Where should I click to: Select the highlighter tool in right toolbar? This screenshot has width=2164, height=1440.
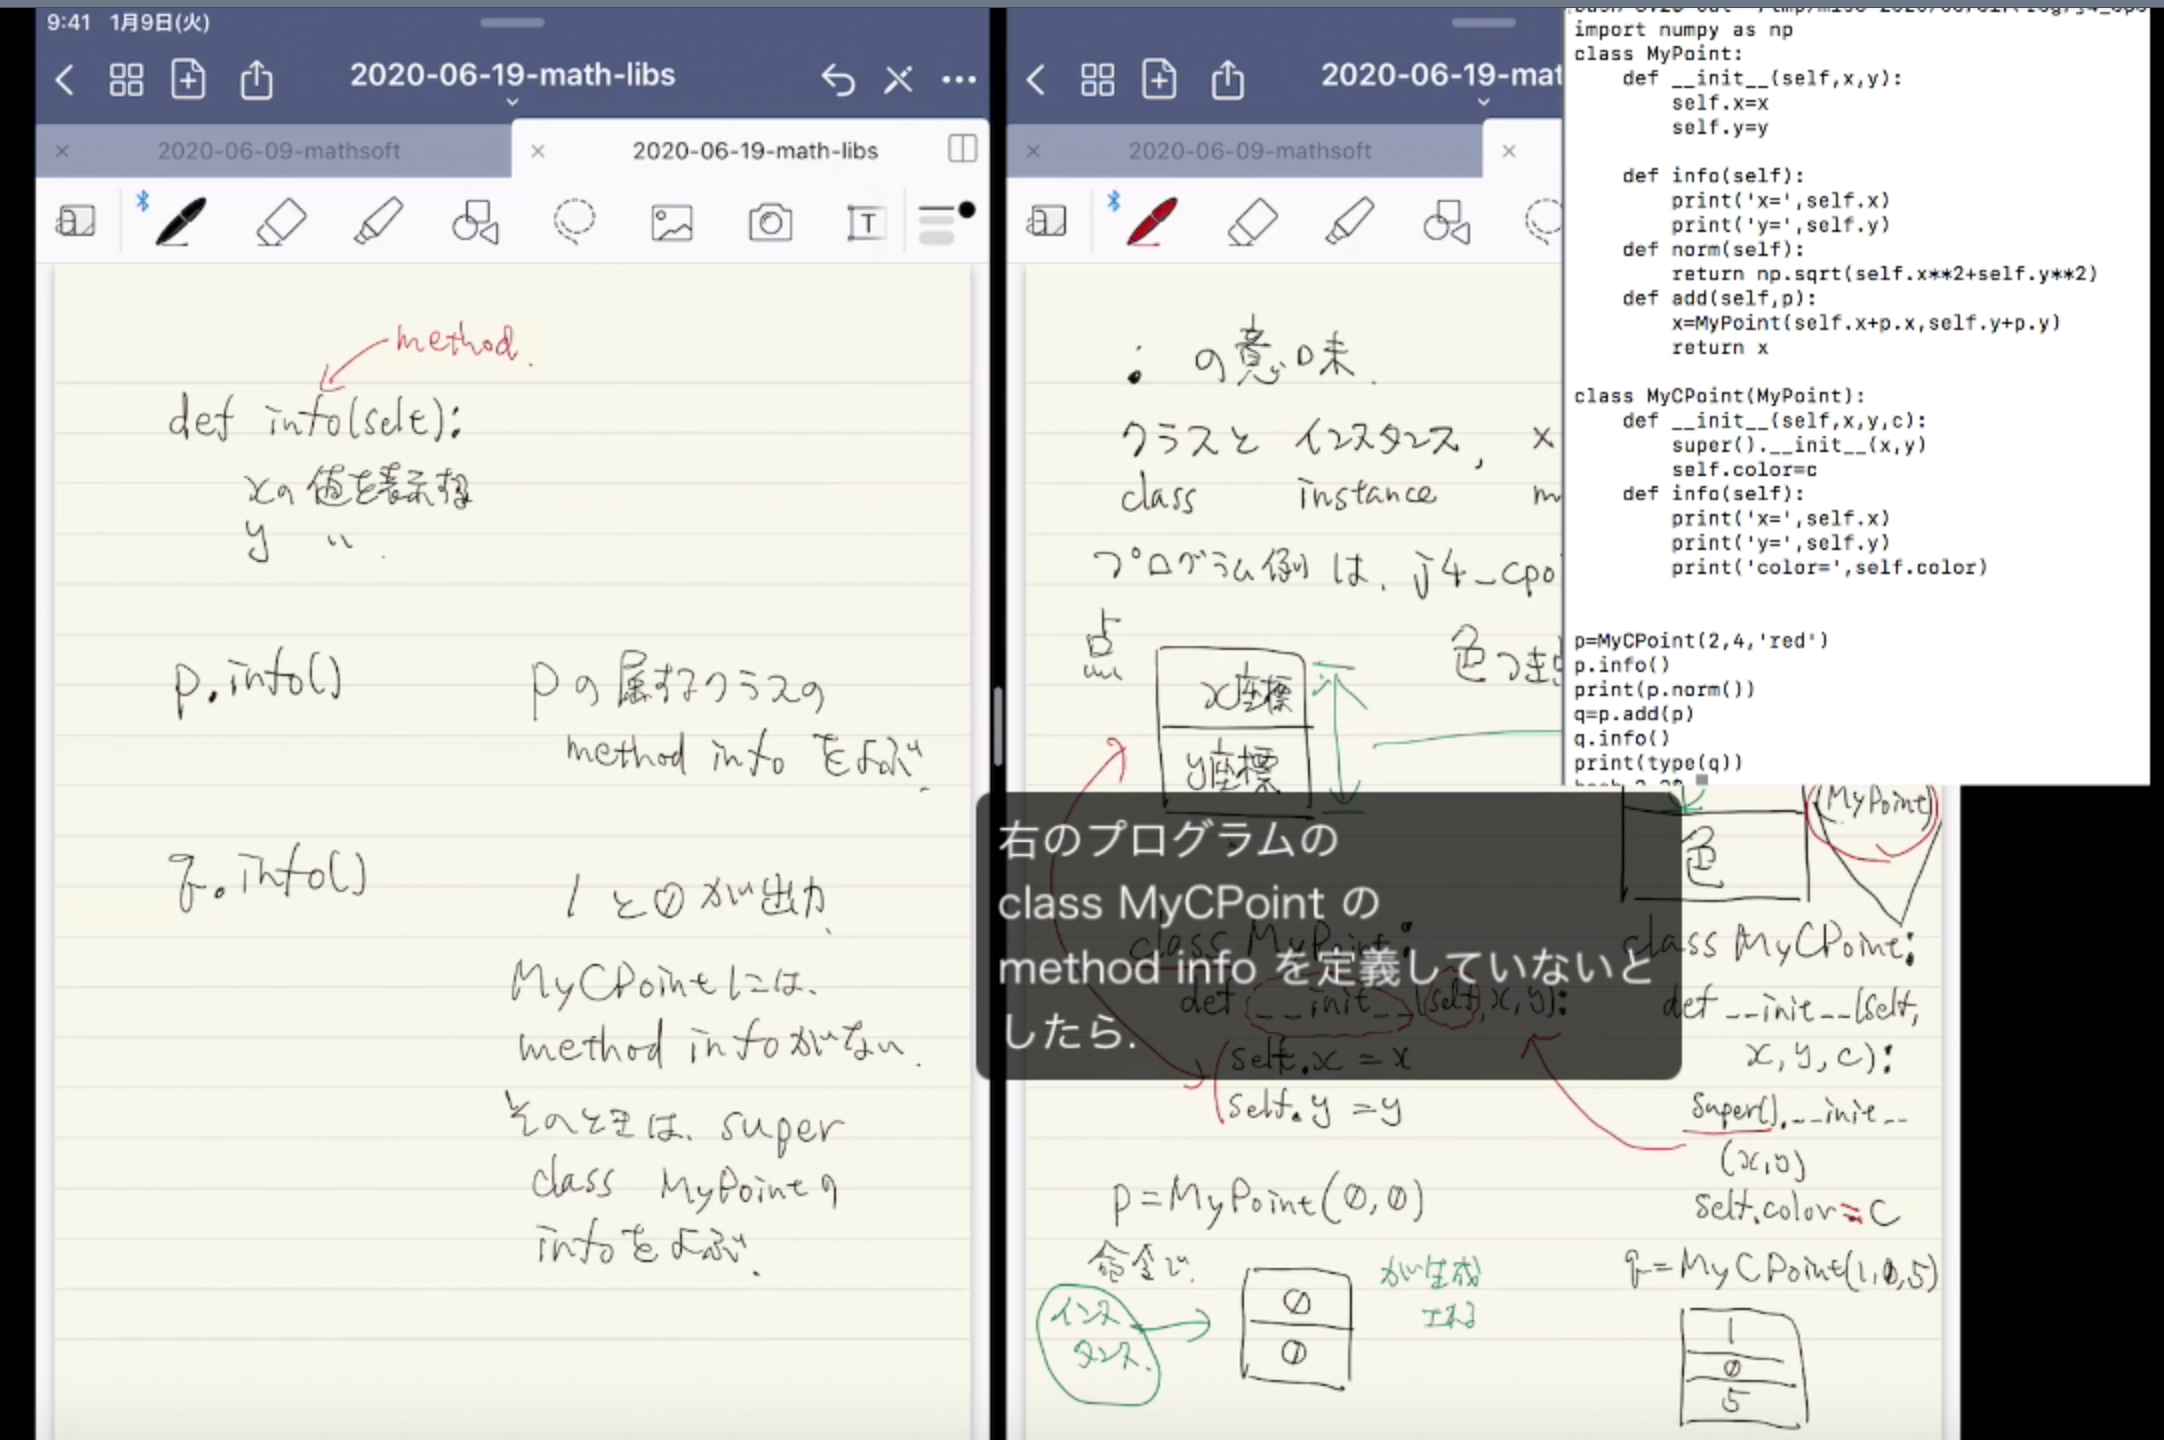pyautogui.click(x=1349, y=221)
